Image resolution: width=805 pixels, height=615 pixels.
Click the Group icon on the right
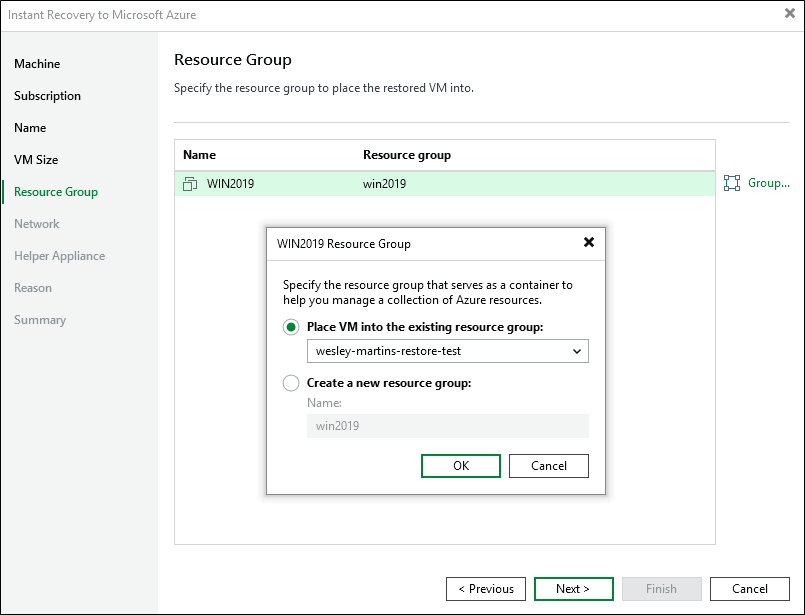pyautogui.click(x=732, y=183)
